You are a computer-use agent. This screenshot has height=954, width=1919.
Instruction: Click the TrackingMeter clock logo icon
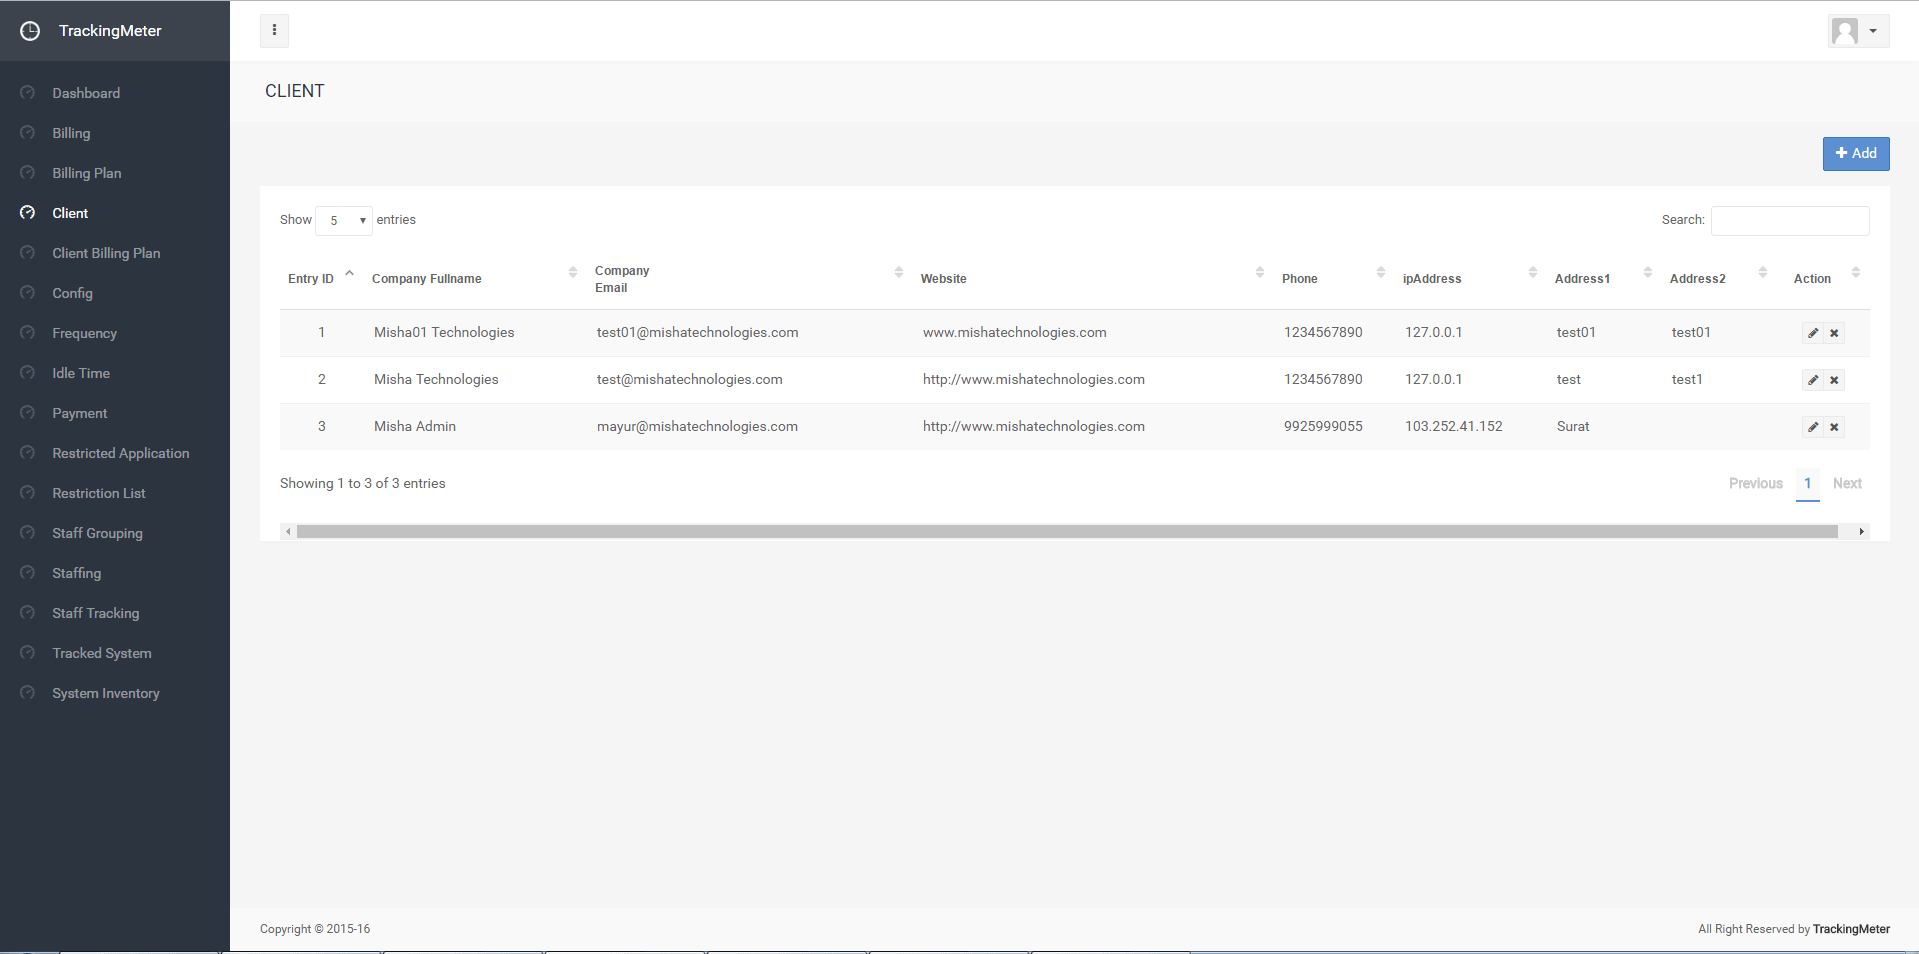(30, 31)
